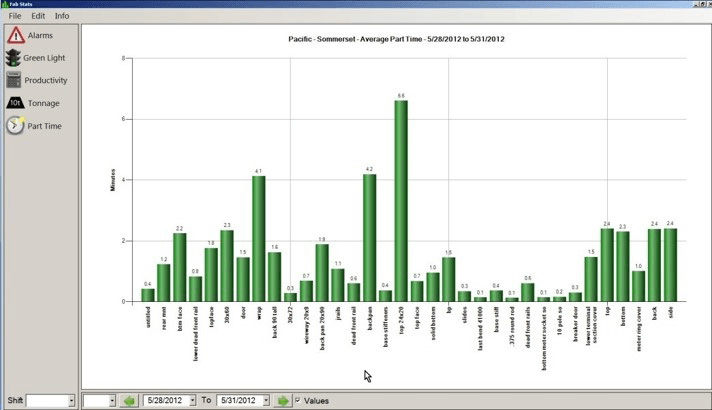Open the File menu
712x410 pixels.
[14, 16]
